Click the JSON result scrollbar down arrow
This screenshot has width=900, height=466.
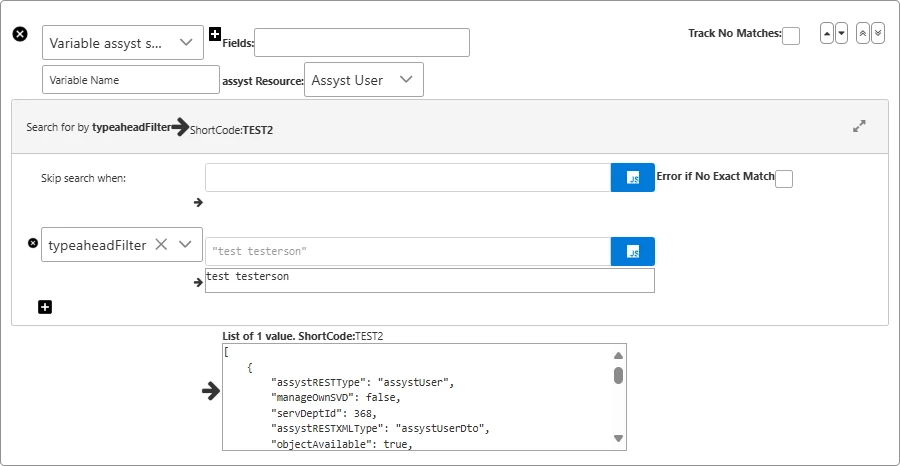tap(618, 438)
